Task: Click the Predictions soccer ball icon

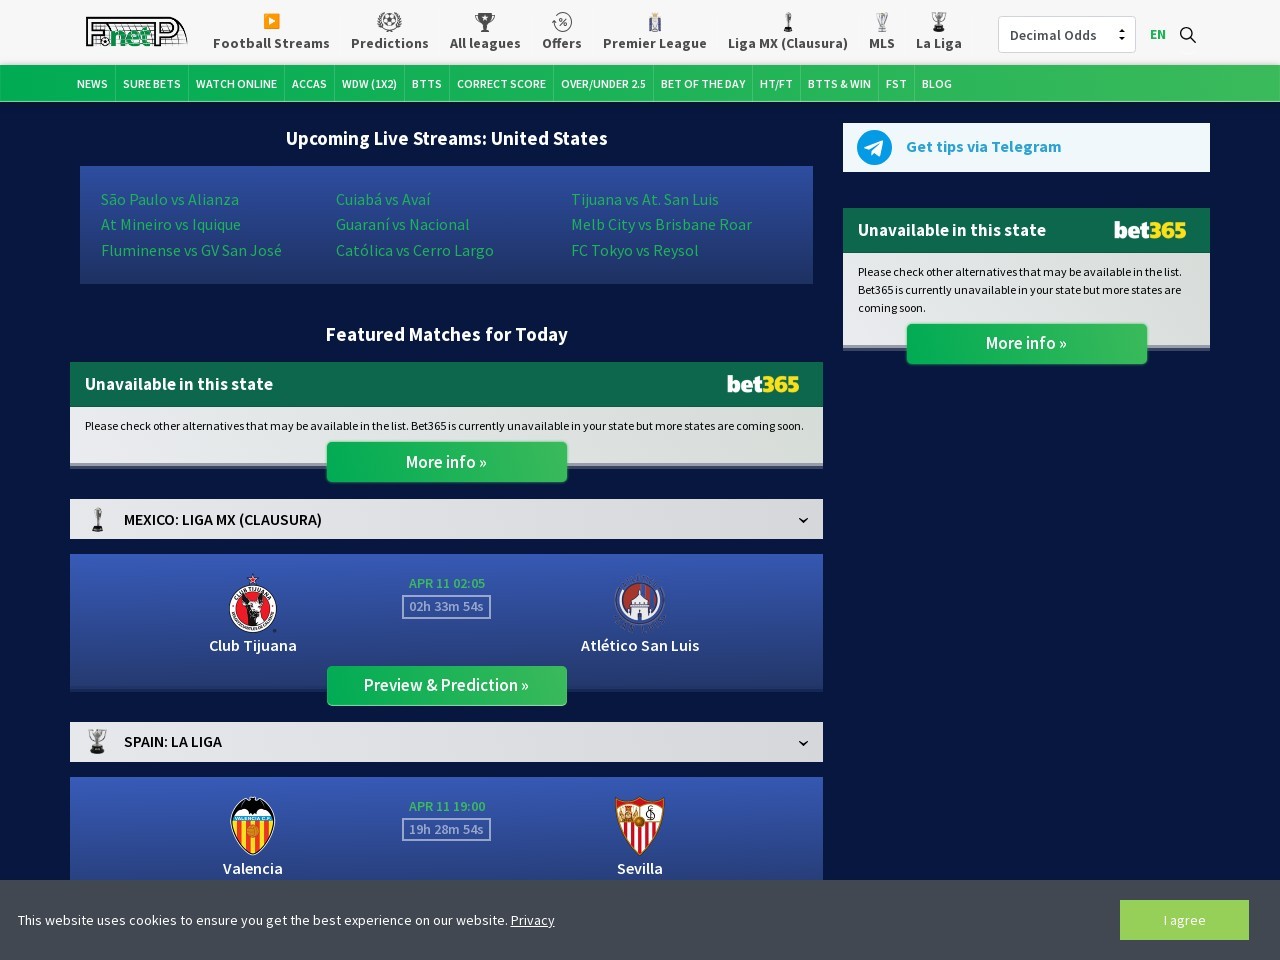Action: 389,21
